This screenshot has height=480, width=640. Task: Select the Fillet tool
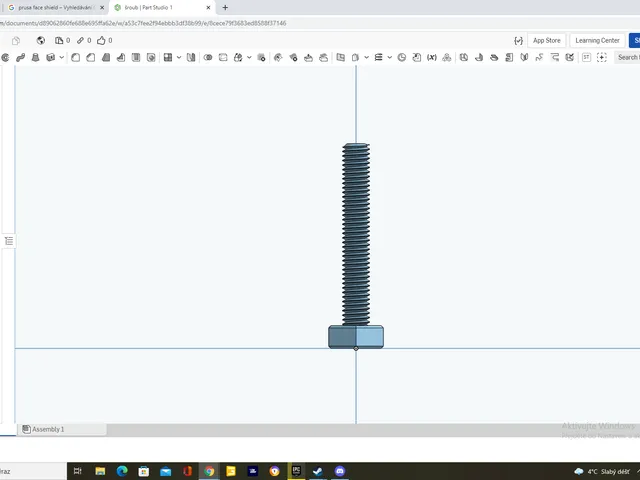(x=76, y=58)
